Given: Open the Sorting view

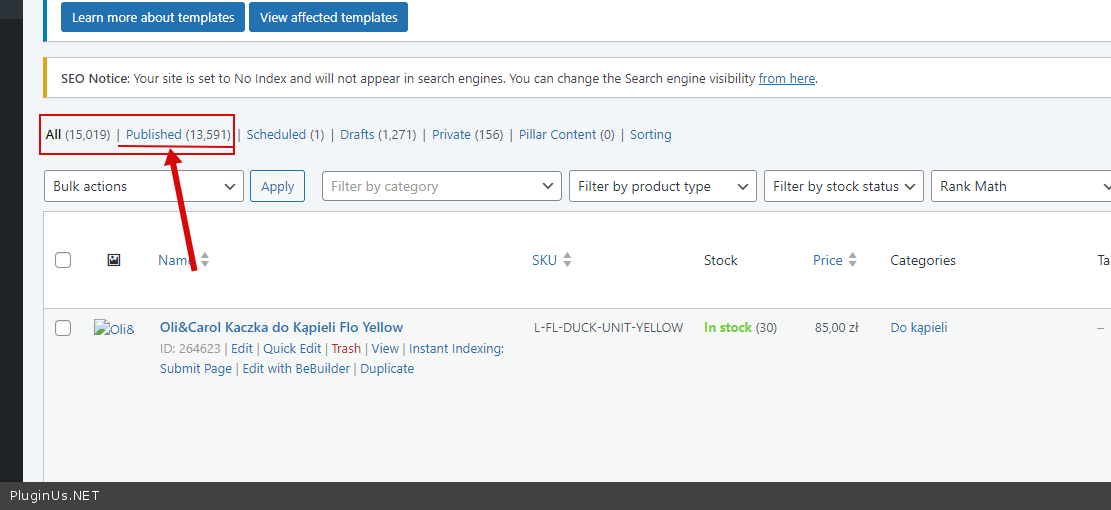Looking at the screenshot, I should tap(650, 135).
